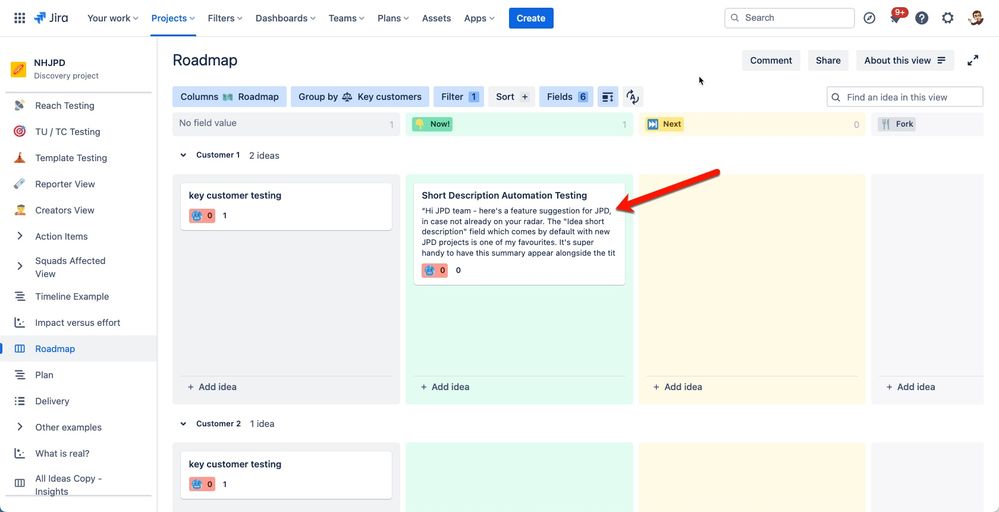The height and width of the screenshot is (512, 999).
Task: Open Short Description Automation Testing card
Action: [x=519, y=234]
